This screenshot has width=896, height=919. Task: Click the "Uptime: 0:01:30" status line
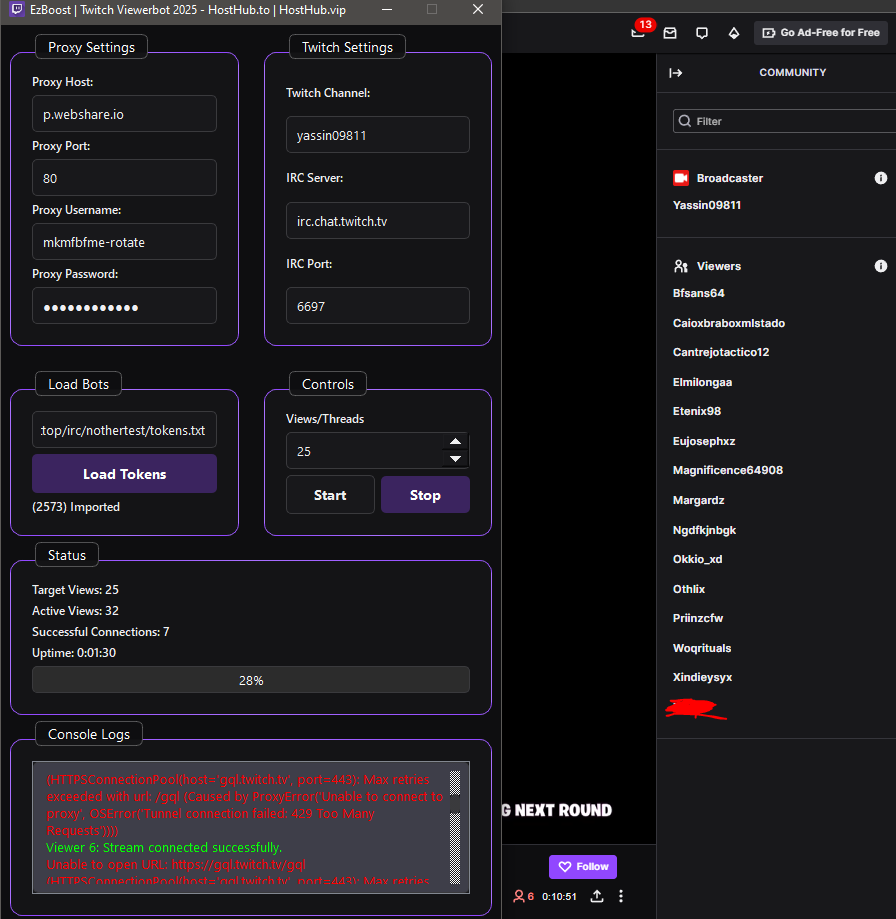(74, 653)
